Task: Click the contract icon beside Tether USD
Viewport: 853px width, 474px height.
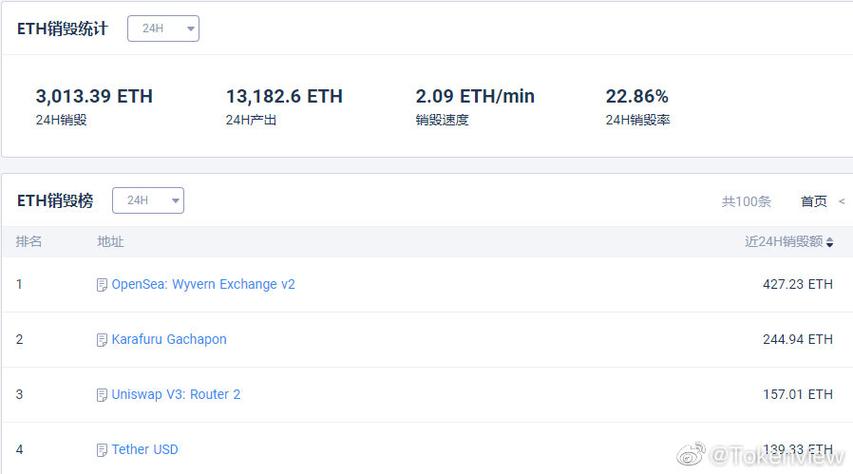Action: (102, 450)
